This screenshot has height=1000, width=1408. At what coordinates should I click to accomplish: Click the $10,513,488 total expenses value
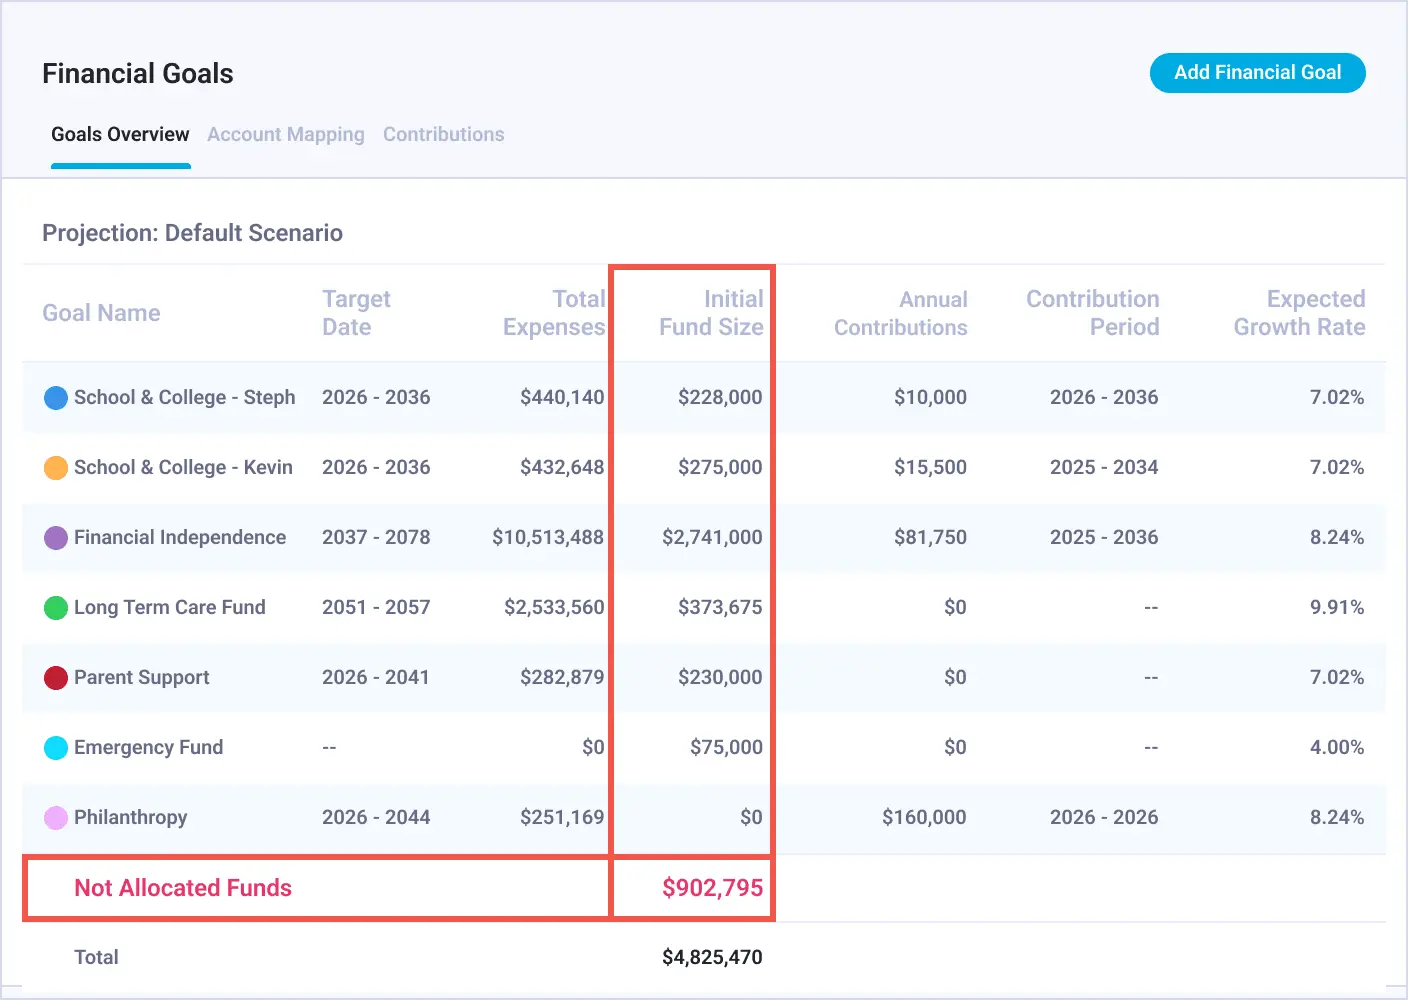[x=548, y=537]
